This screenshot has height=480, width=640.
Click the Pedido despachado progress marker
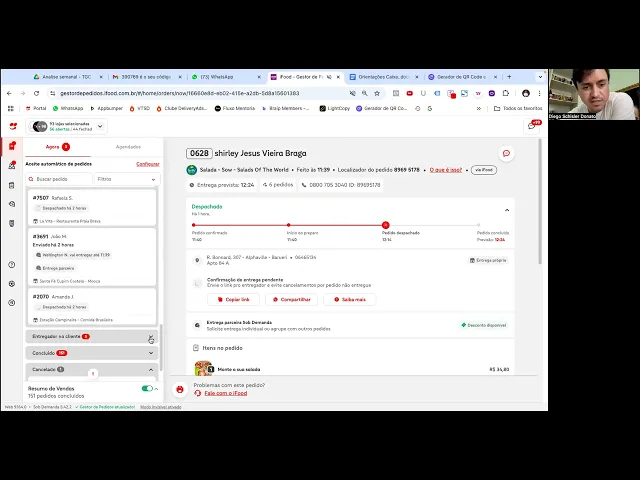pyautogui.click(x=386, y=225)
